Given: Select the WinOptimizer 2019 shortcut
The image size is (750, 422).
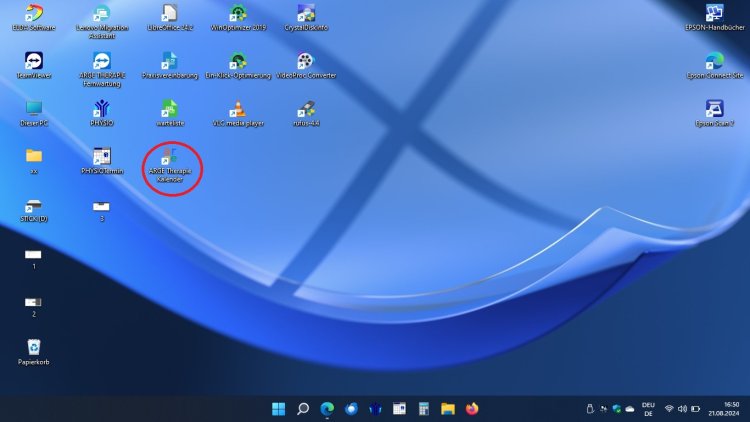Looking at the screenshot, I should (x=238, y=18).
